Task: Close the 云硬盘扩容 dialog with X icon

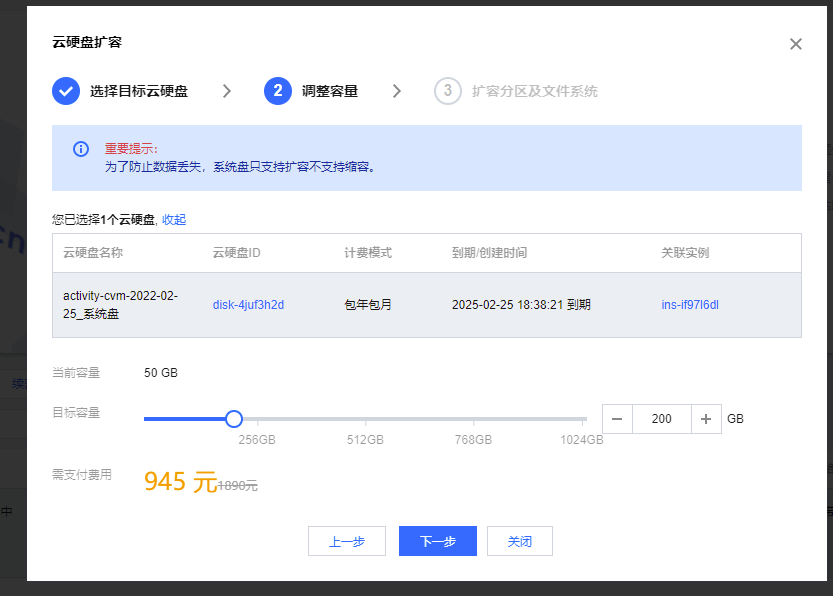Action: tap(796, 44)
